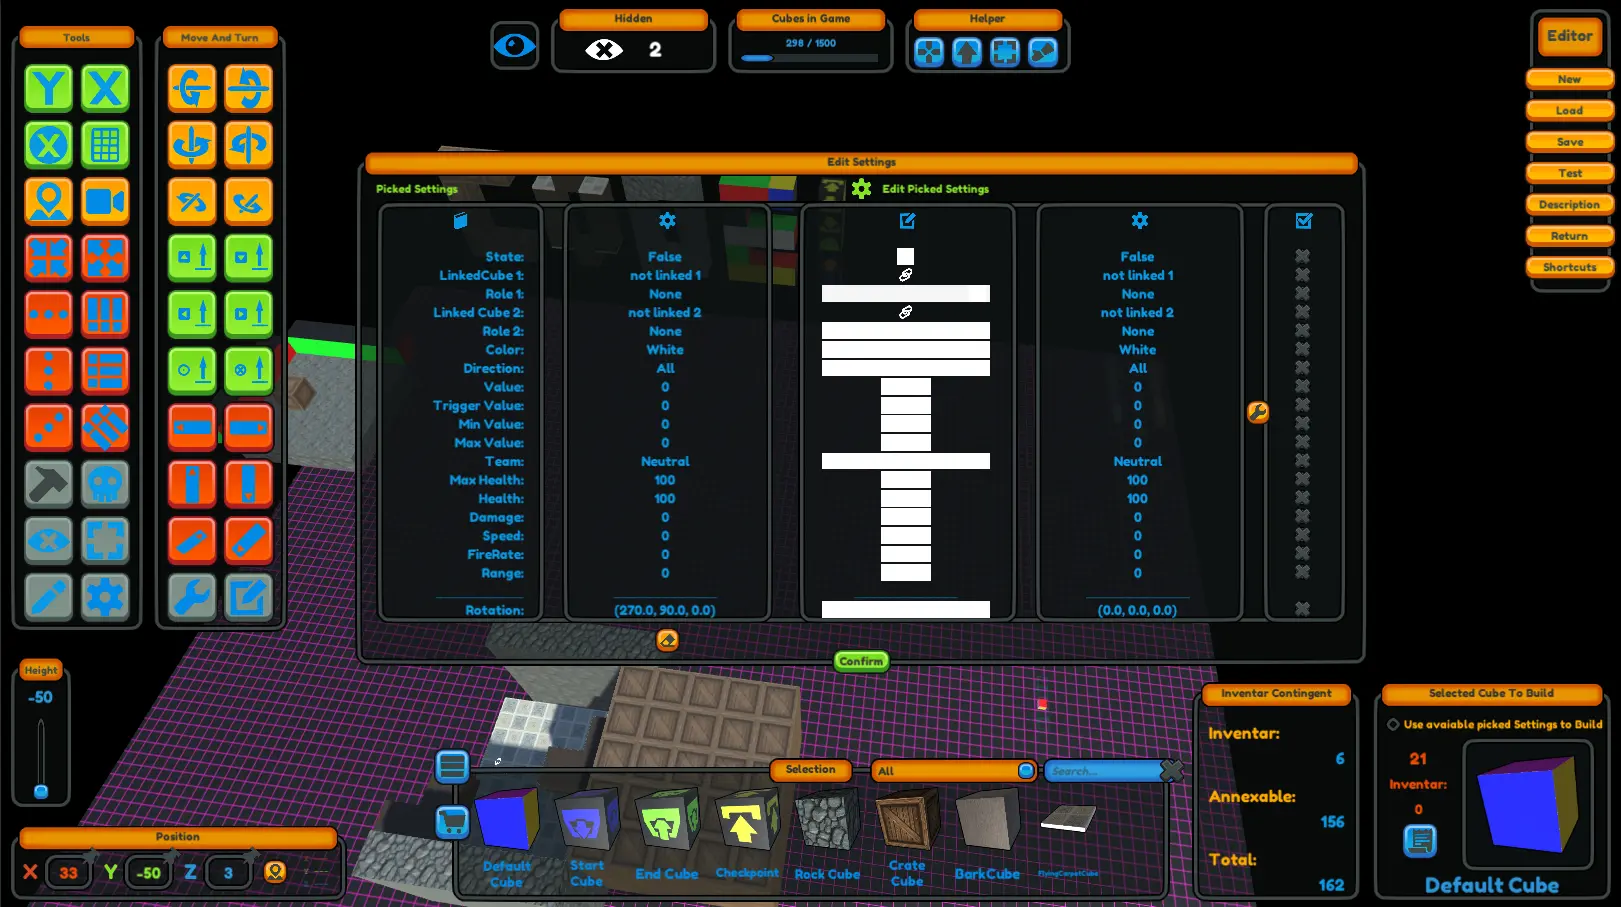The image size is (1621, 907).
Task: Click the orange eraser icon below Picked Settings
Action: point(667,640)
